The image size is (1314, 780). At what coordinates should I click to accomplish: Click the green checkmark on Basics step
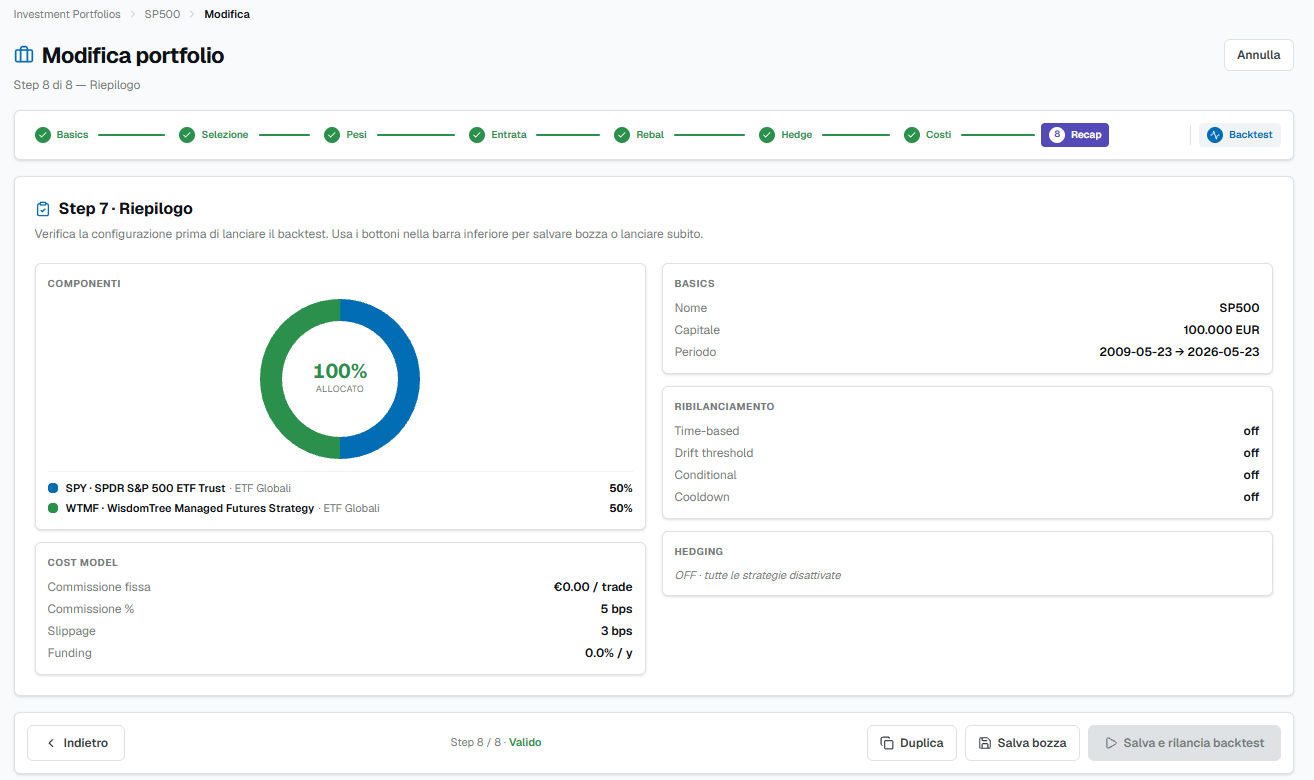(42, 135)
